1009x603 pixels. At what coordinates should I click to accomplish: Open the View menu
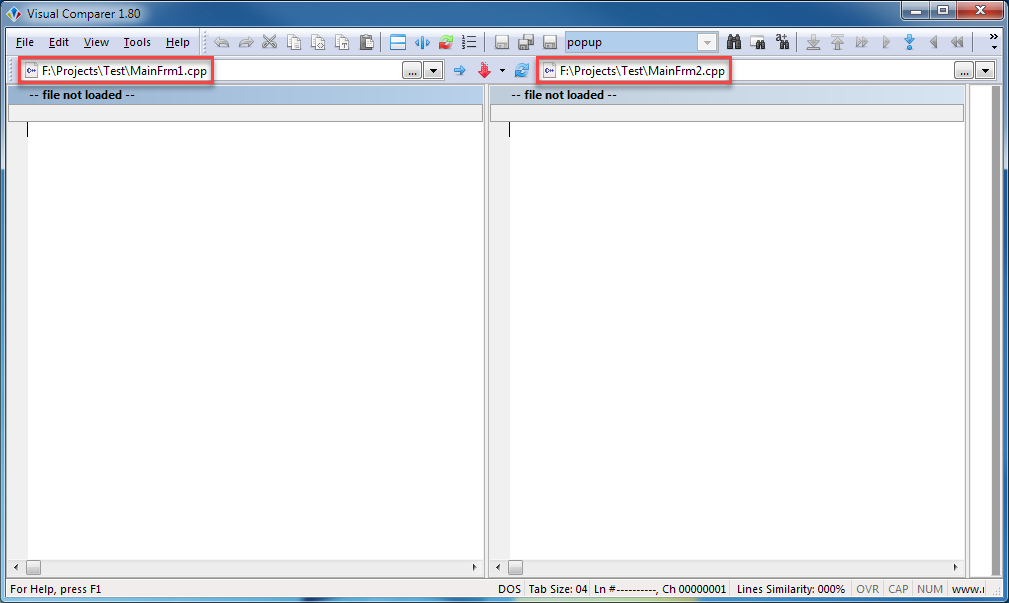[x=96, y=42]
